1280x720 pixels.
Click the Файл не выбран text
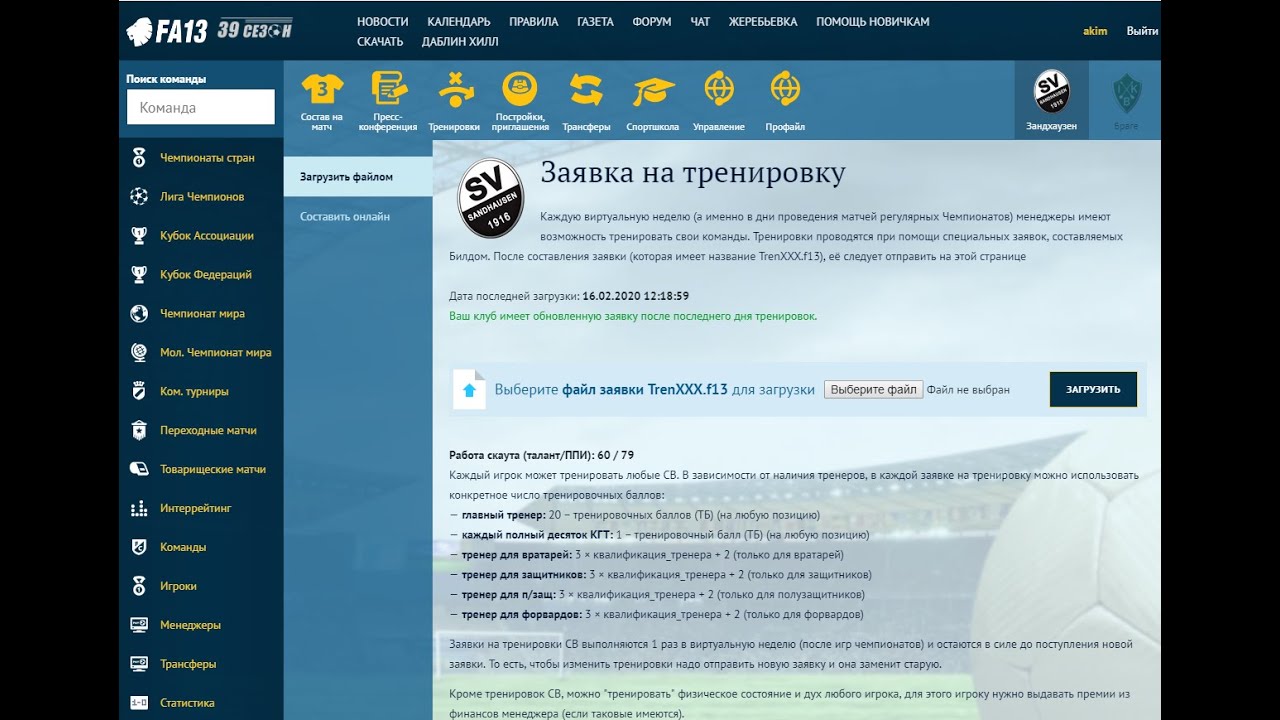pos(968,390)
